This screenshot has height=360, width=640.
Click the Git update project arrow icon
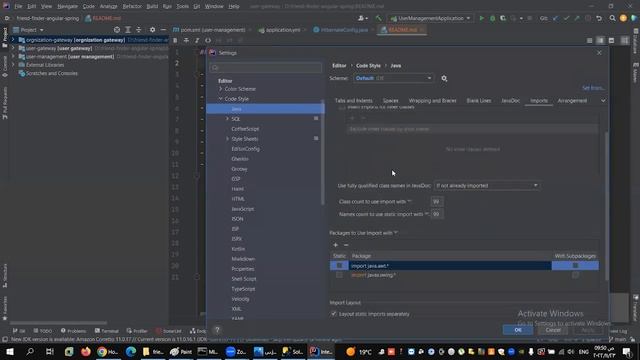tap(555, 18)
